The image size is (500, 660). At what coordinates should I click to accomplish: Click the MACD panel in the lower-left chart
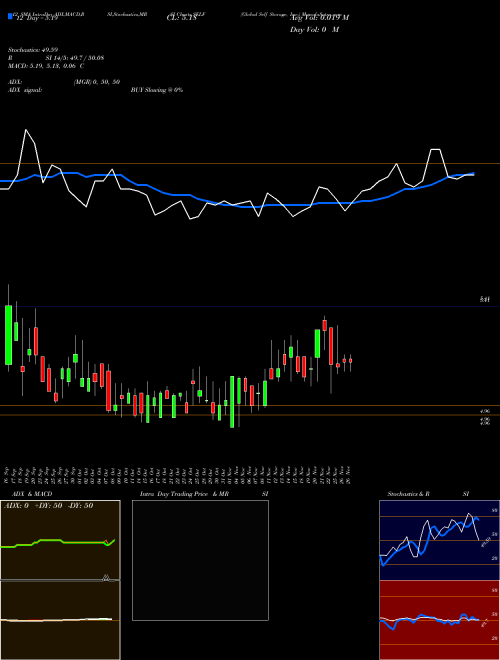pos(60,620)
